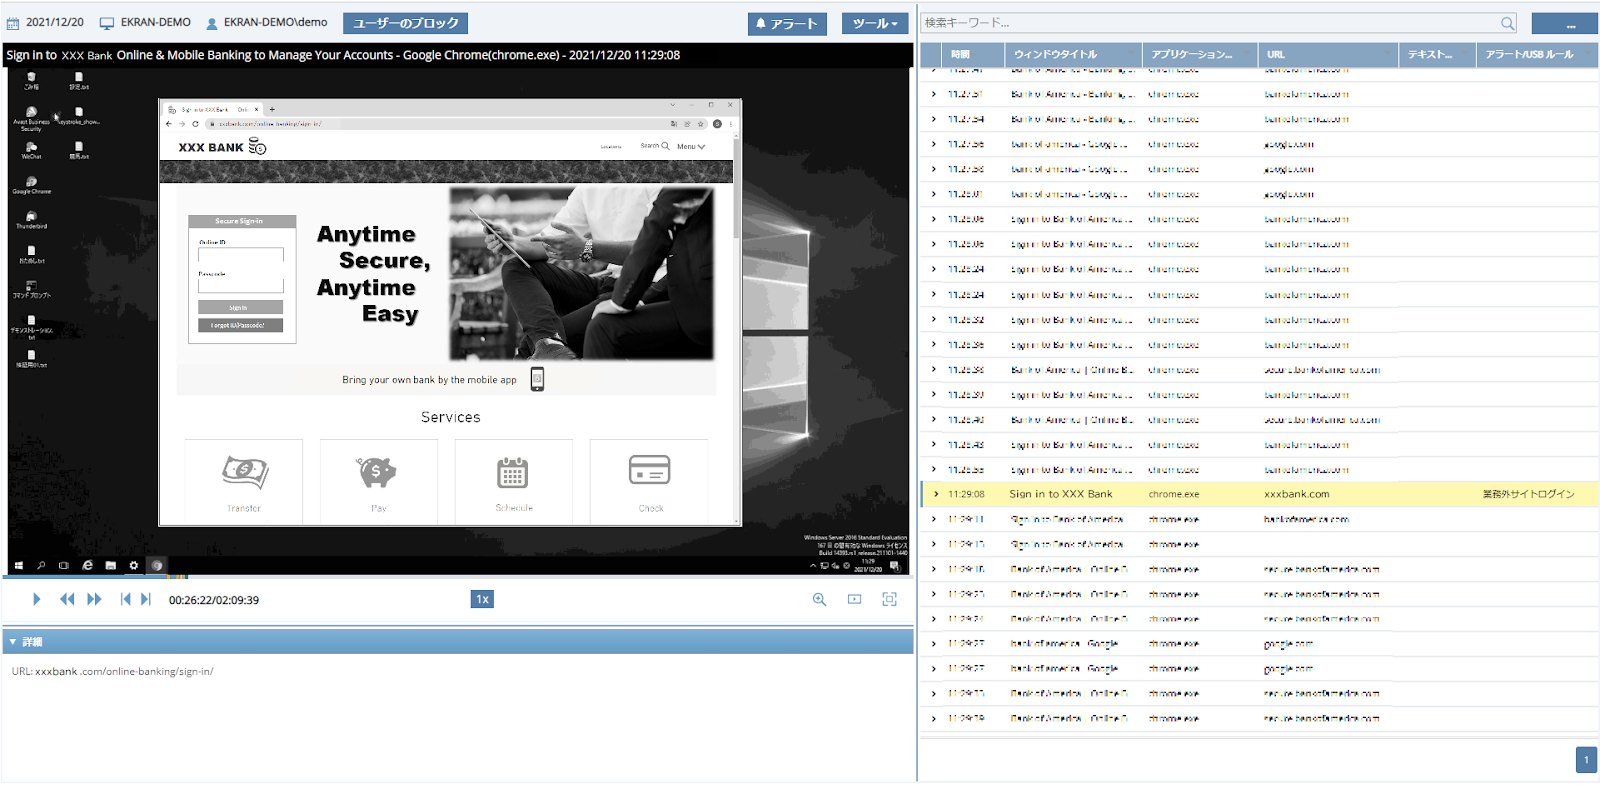Seek on the playback progress bar
This screenshot has height=789, width=1600.
(459, 577)
